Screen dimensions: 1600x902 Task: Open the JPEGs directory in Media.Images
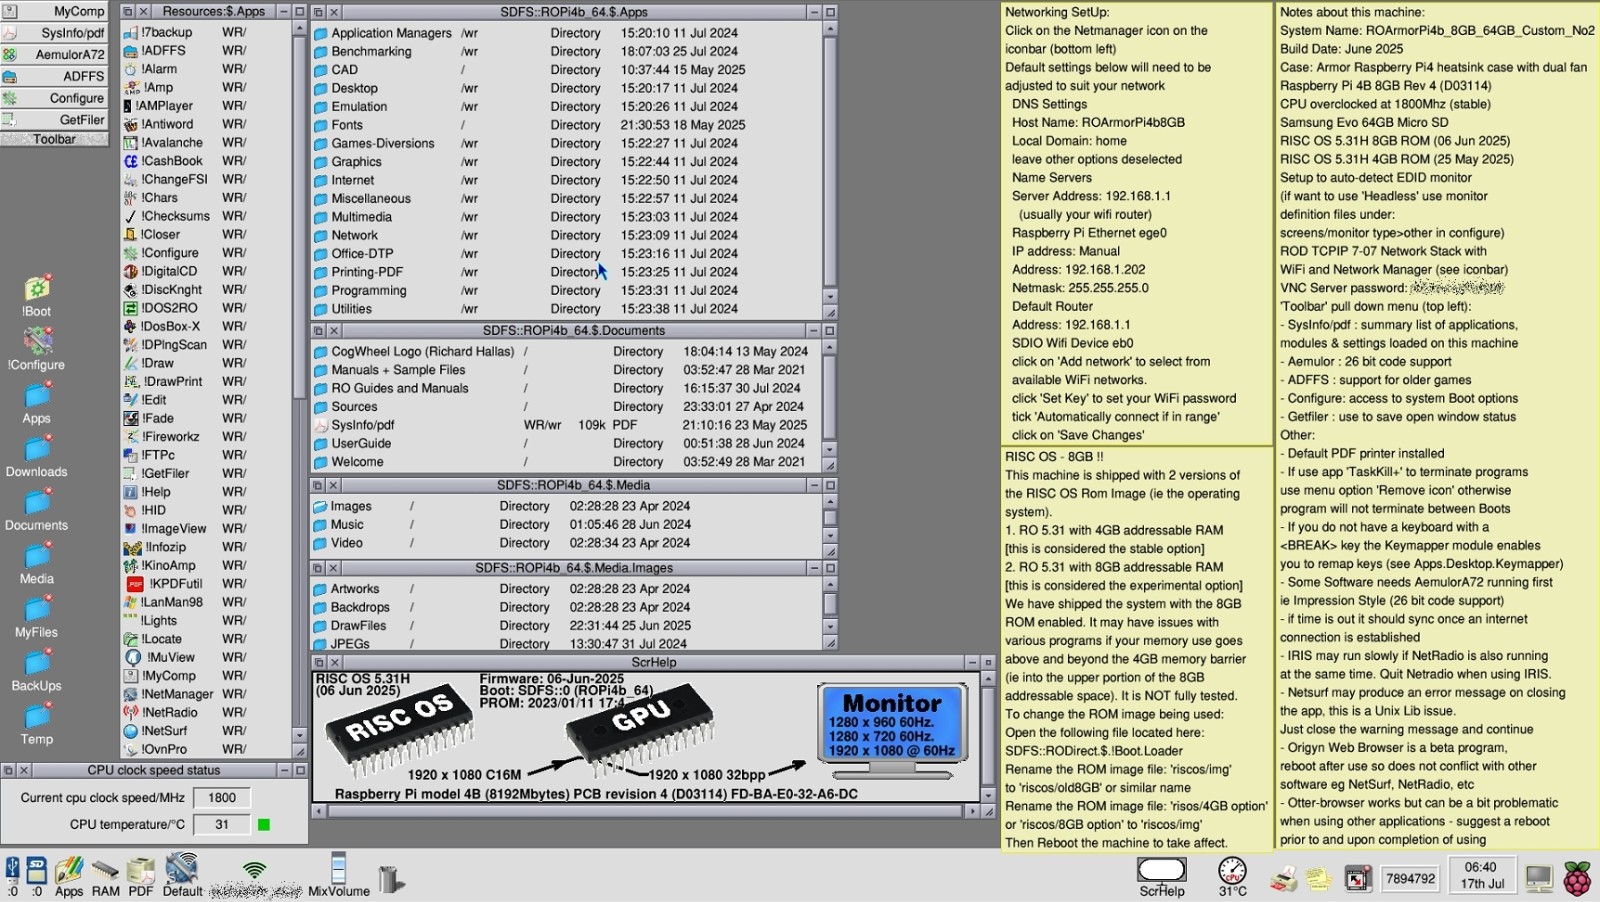coord(341,644)
